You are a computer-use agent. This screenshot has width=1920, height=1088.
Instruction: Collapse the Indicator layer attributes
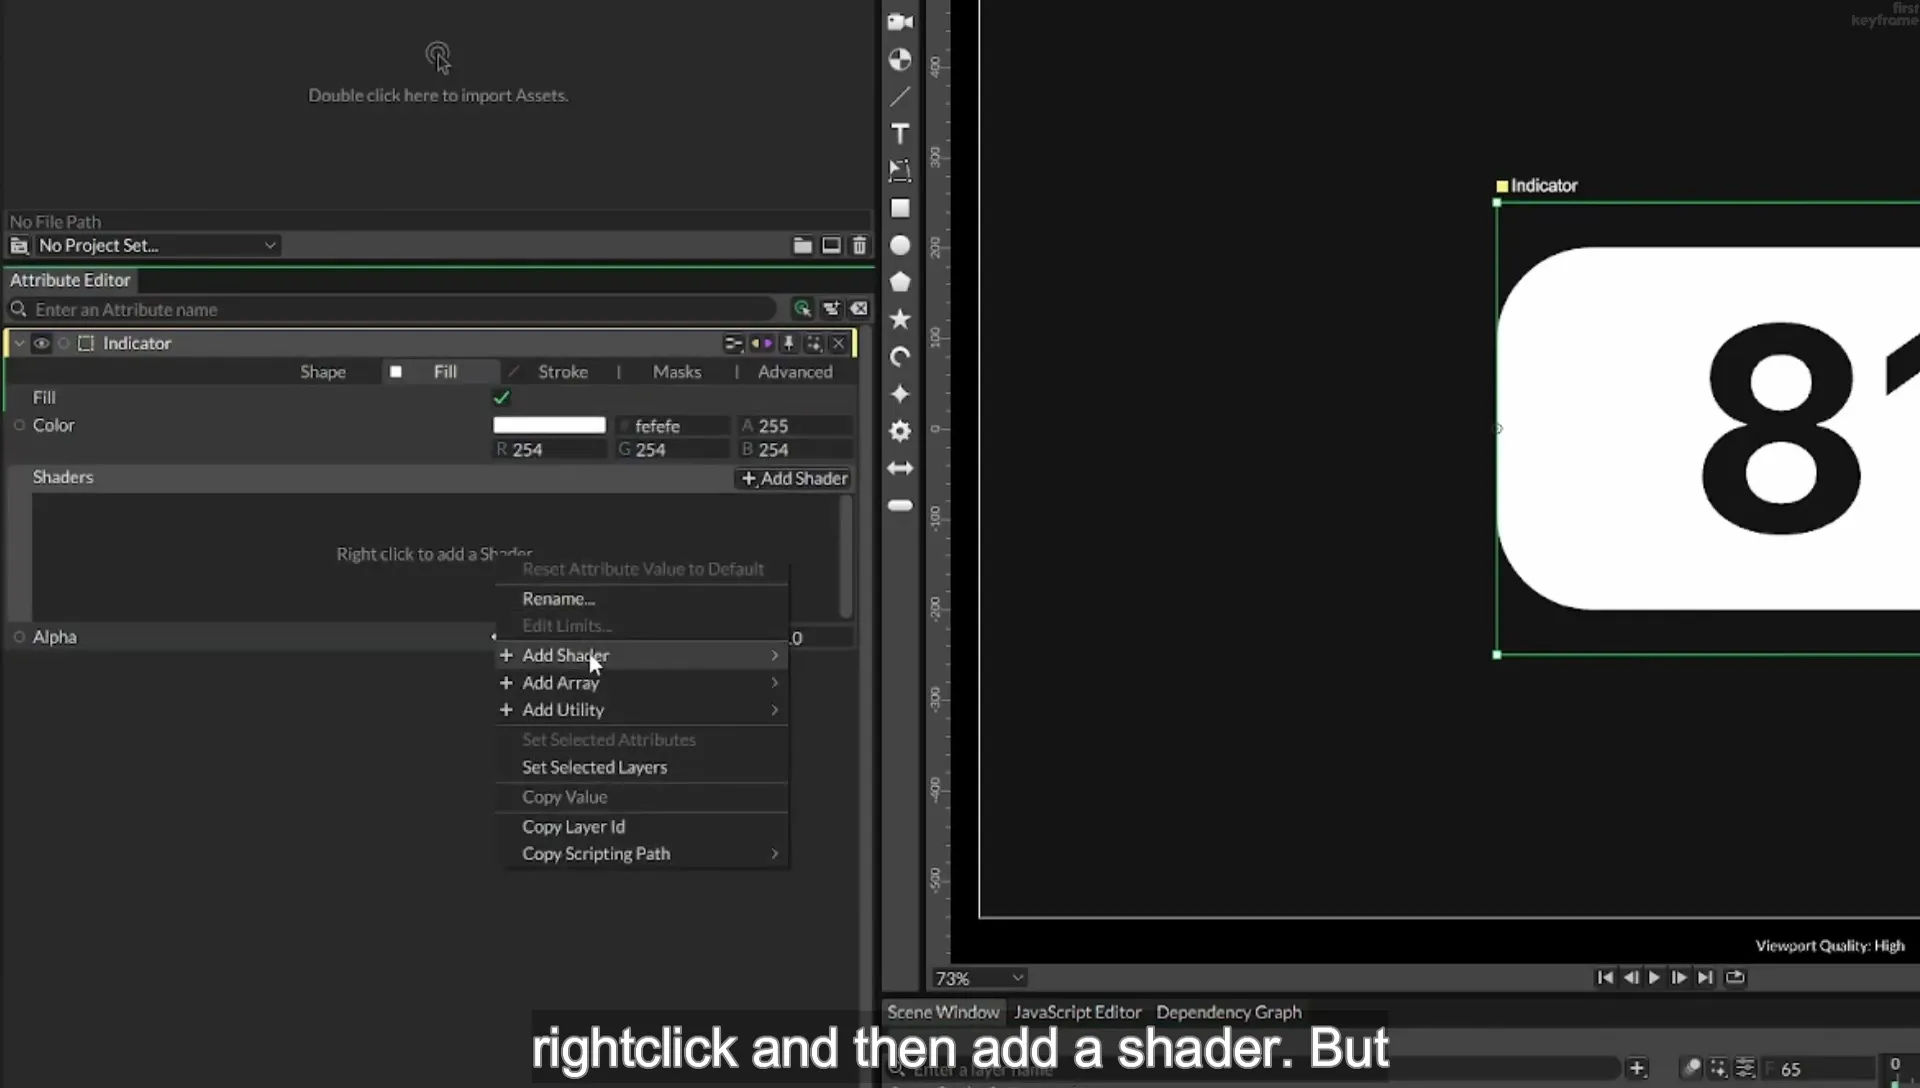(x=19, y=343)
